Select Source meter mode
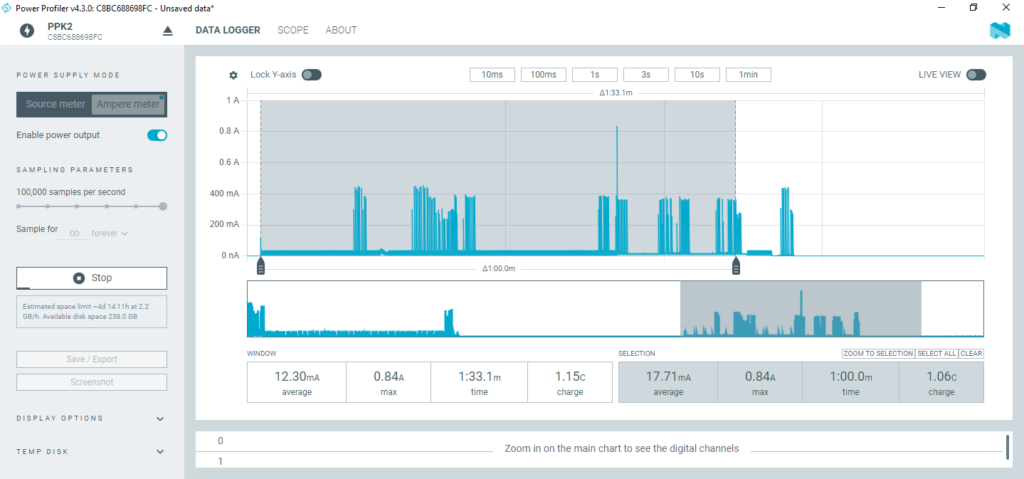The height and width of the screenshot is (479, 1024). (x=56, y=104)
